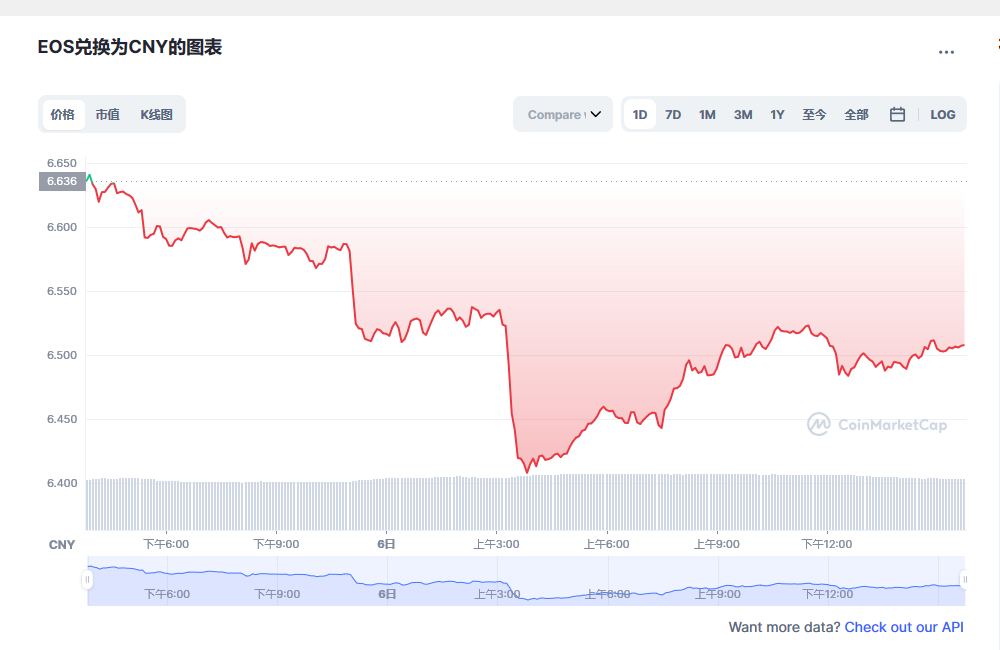The width and height of the screenshot is (1000, 650).
Task: Click the 上午9:00 time axis label
Action: coord(717,544)
